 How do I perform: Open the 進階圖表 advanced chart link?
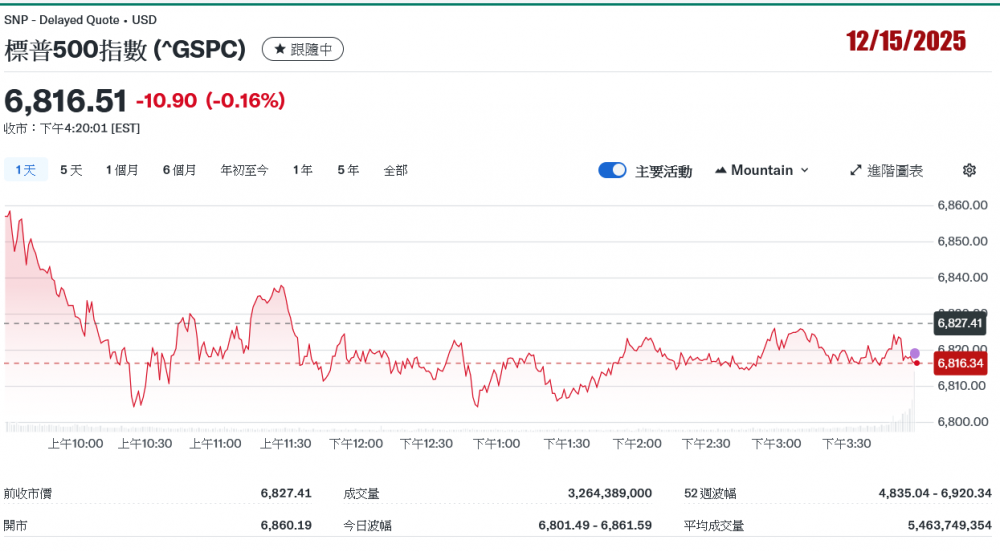[x=886, y=170]
